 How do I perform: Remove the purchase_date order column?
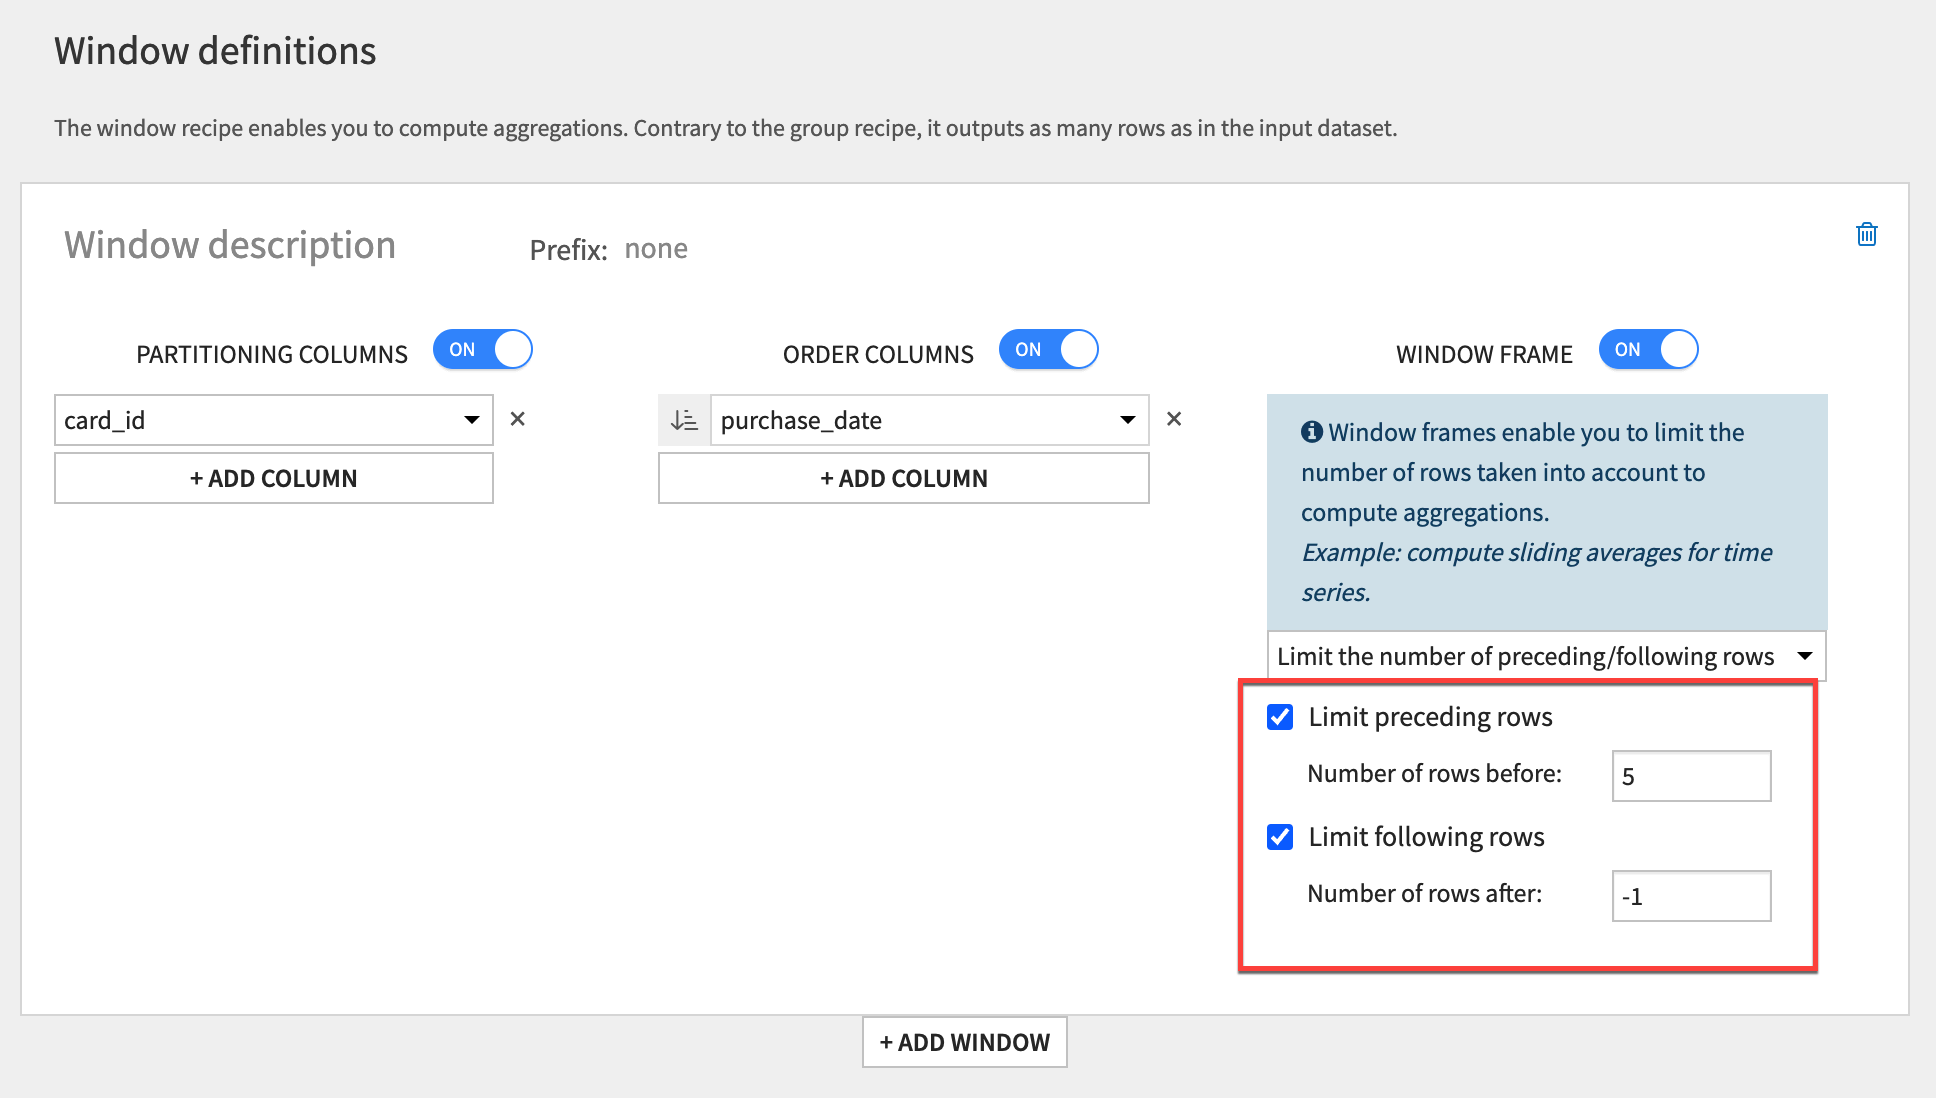[1173, 419]
